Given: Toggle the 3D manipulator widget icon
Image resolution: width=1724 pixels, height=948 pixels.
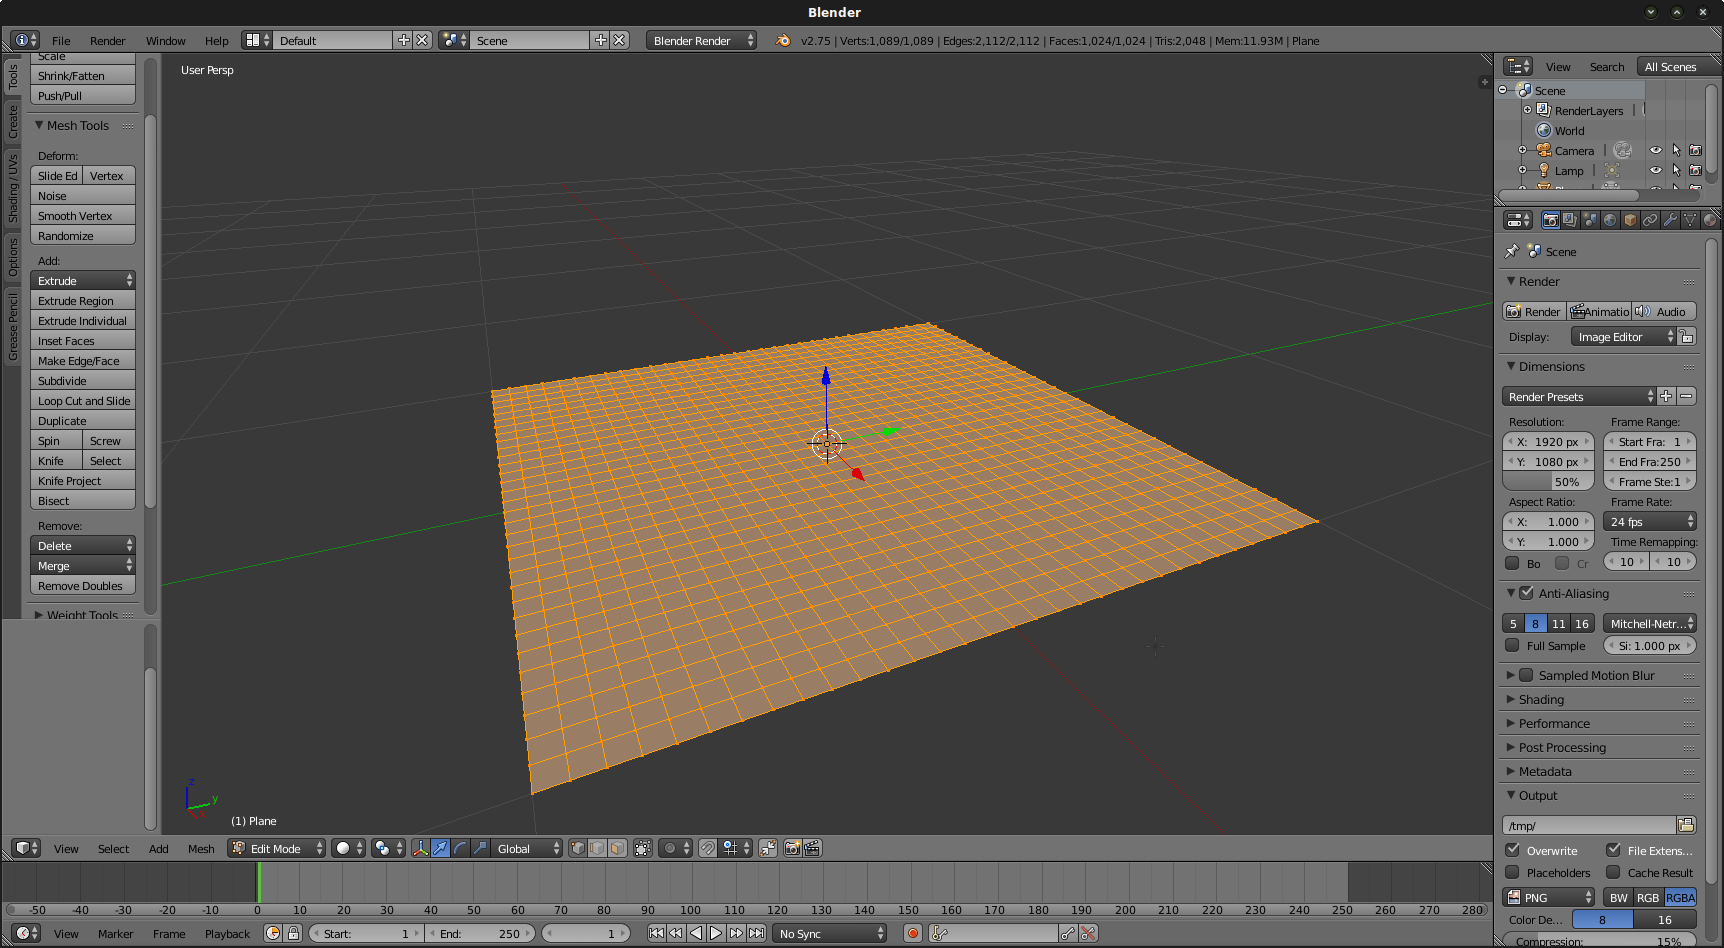Looking at the screenshot, I should (420, 848).
